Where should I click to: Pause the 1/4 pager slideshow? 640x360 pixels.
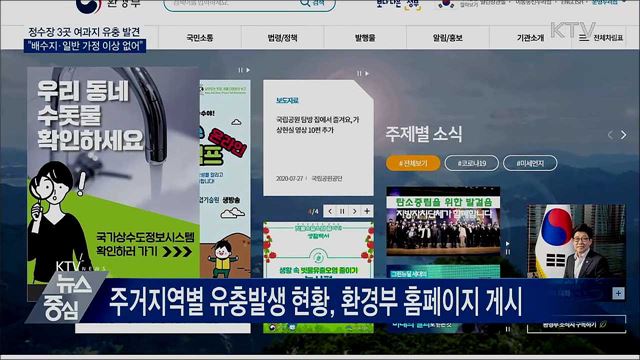tap(342, 211)
